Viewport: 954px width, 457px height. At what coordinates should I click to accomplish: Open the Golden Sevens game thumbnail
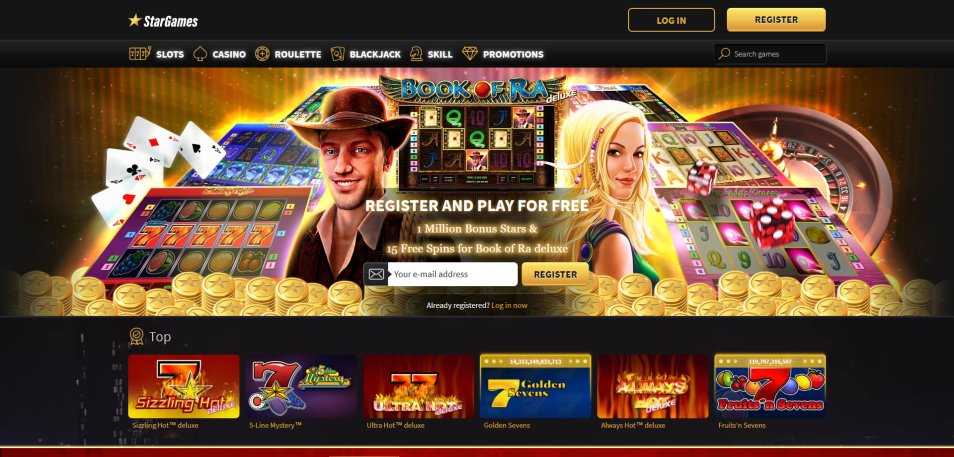[535, 386]
